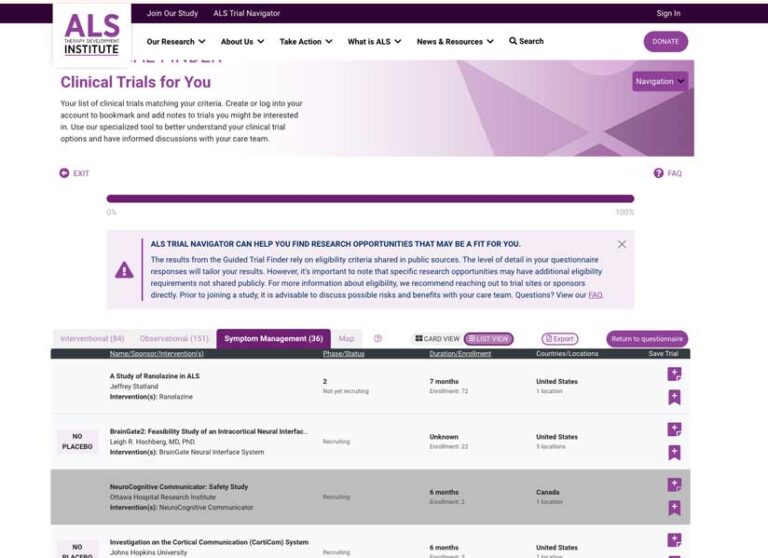Add note to Ranolazine study
768x558 pixels.
click(x=674, y=374)
